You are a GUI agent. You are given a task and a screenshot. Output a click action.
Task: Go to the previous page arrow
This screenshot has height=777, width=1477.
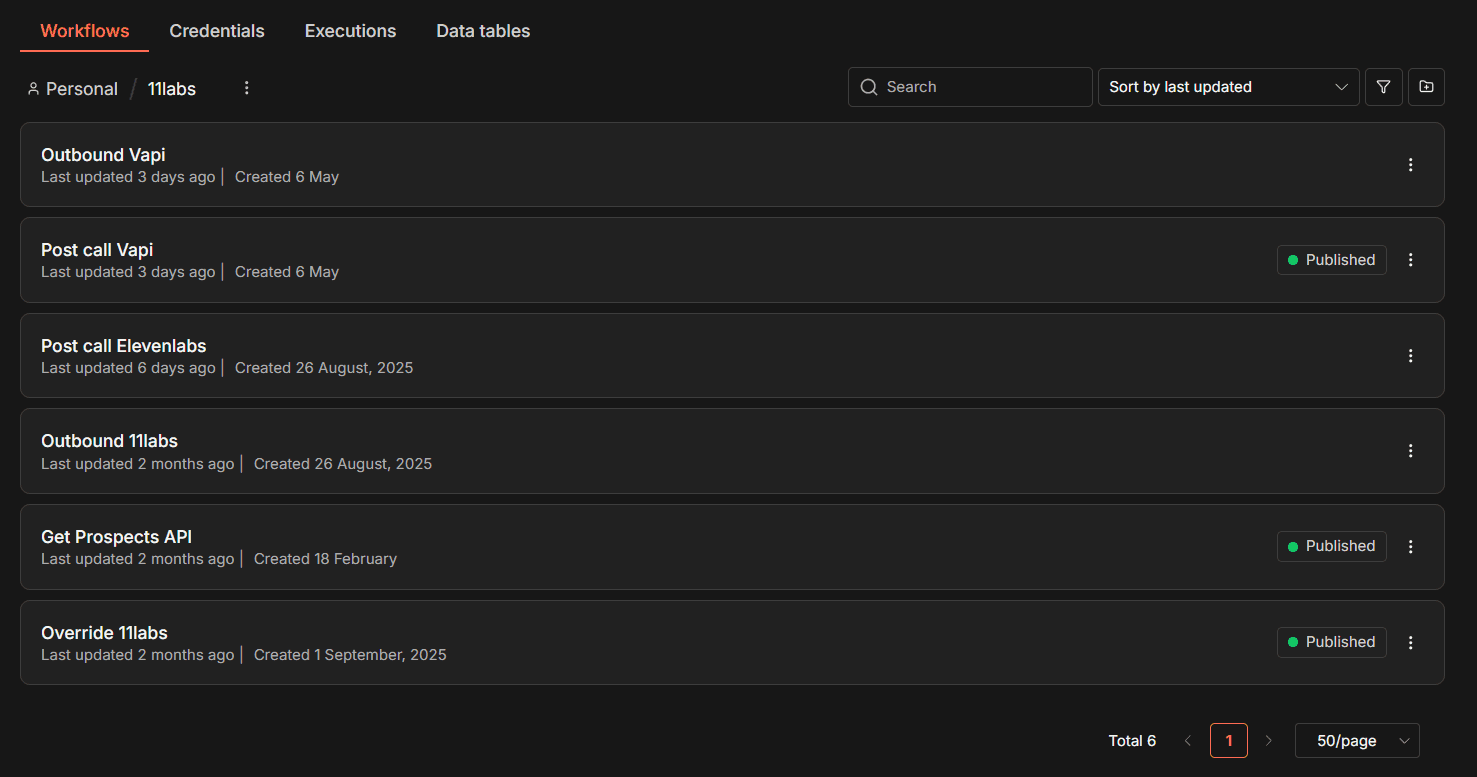tap(1188, 741)
